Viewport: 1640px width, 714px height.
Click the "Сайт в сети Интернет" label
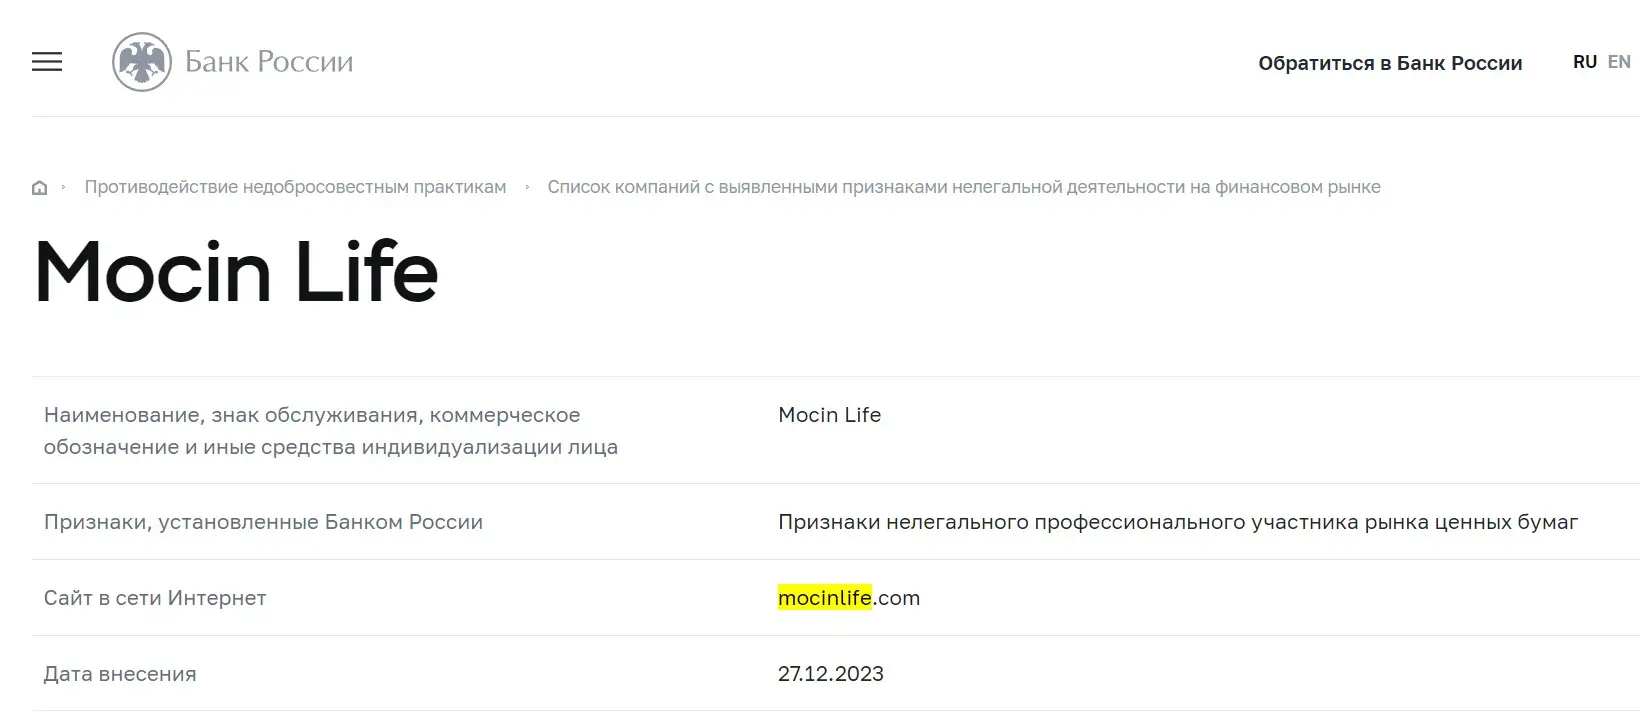pos(155,598)
